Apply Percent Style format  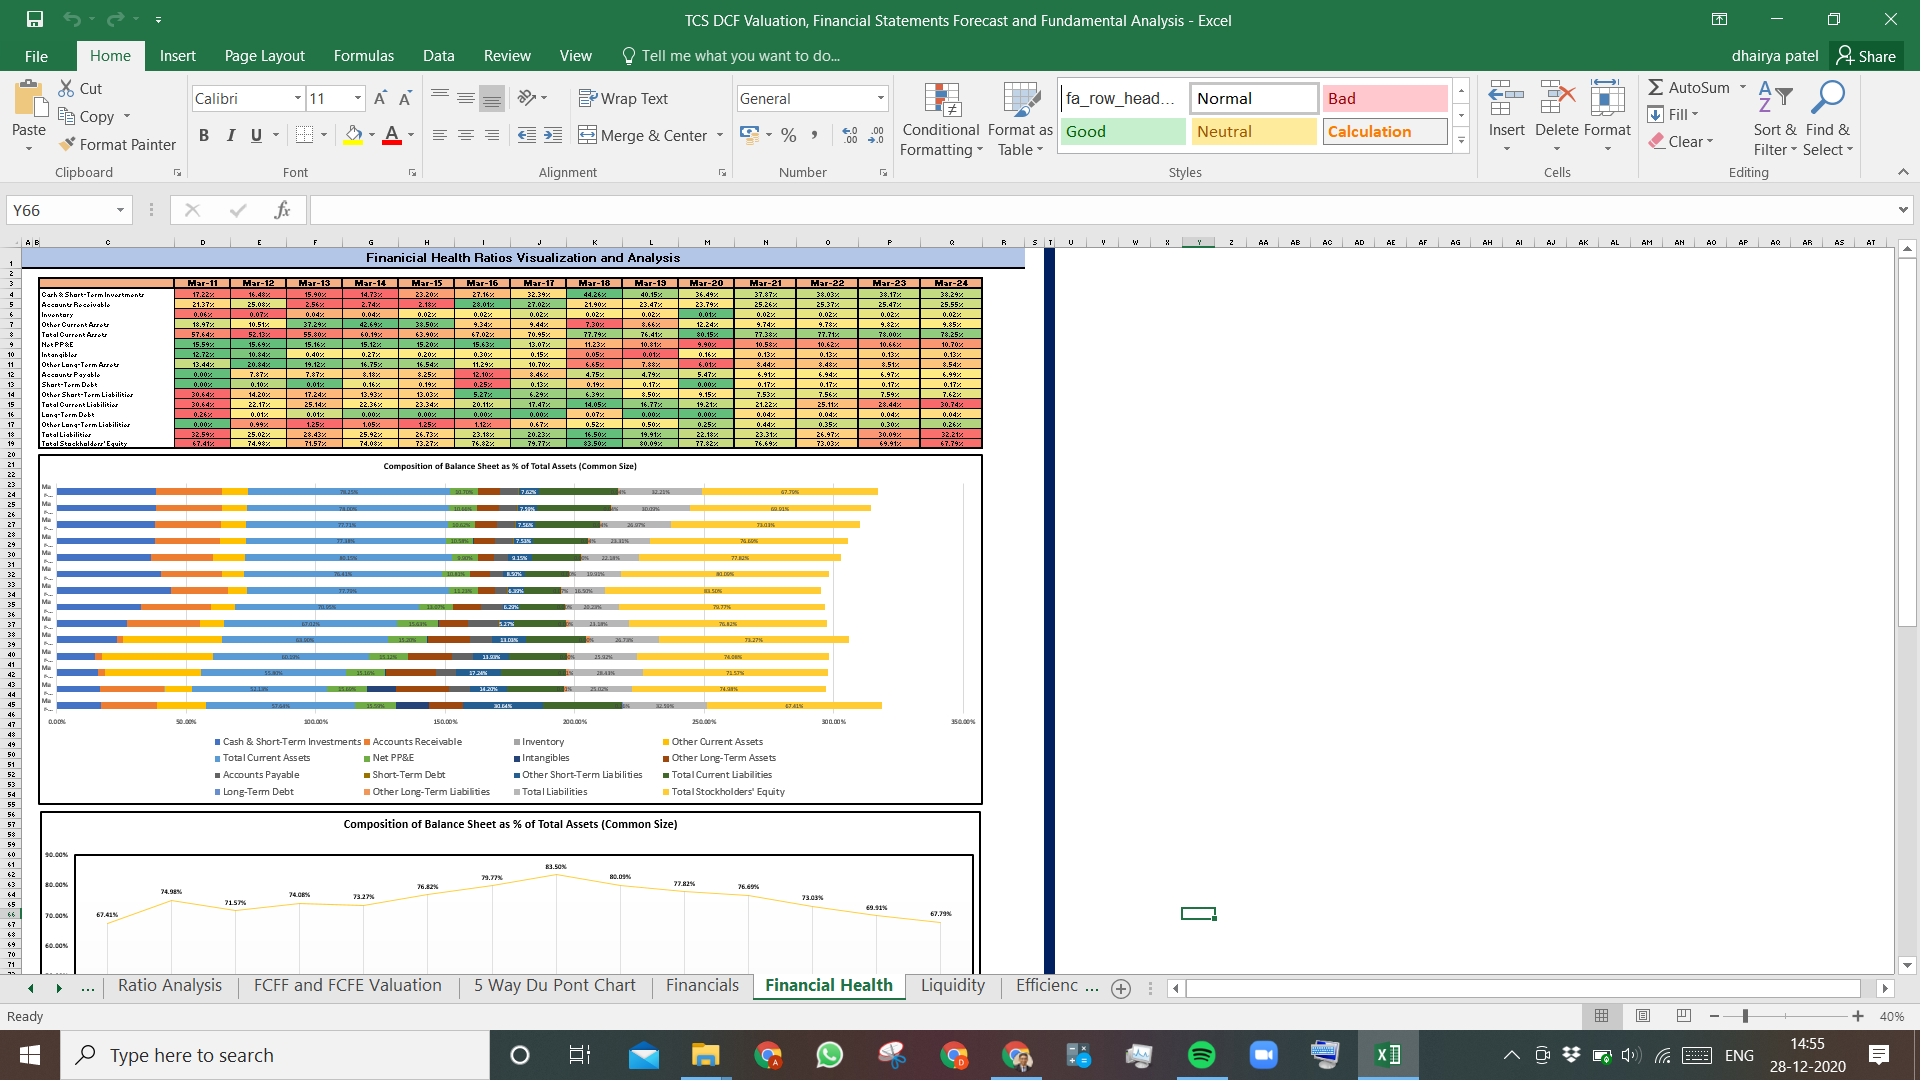tap(789, 135)
